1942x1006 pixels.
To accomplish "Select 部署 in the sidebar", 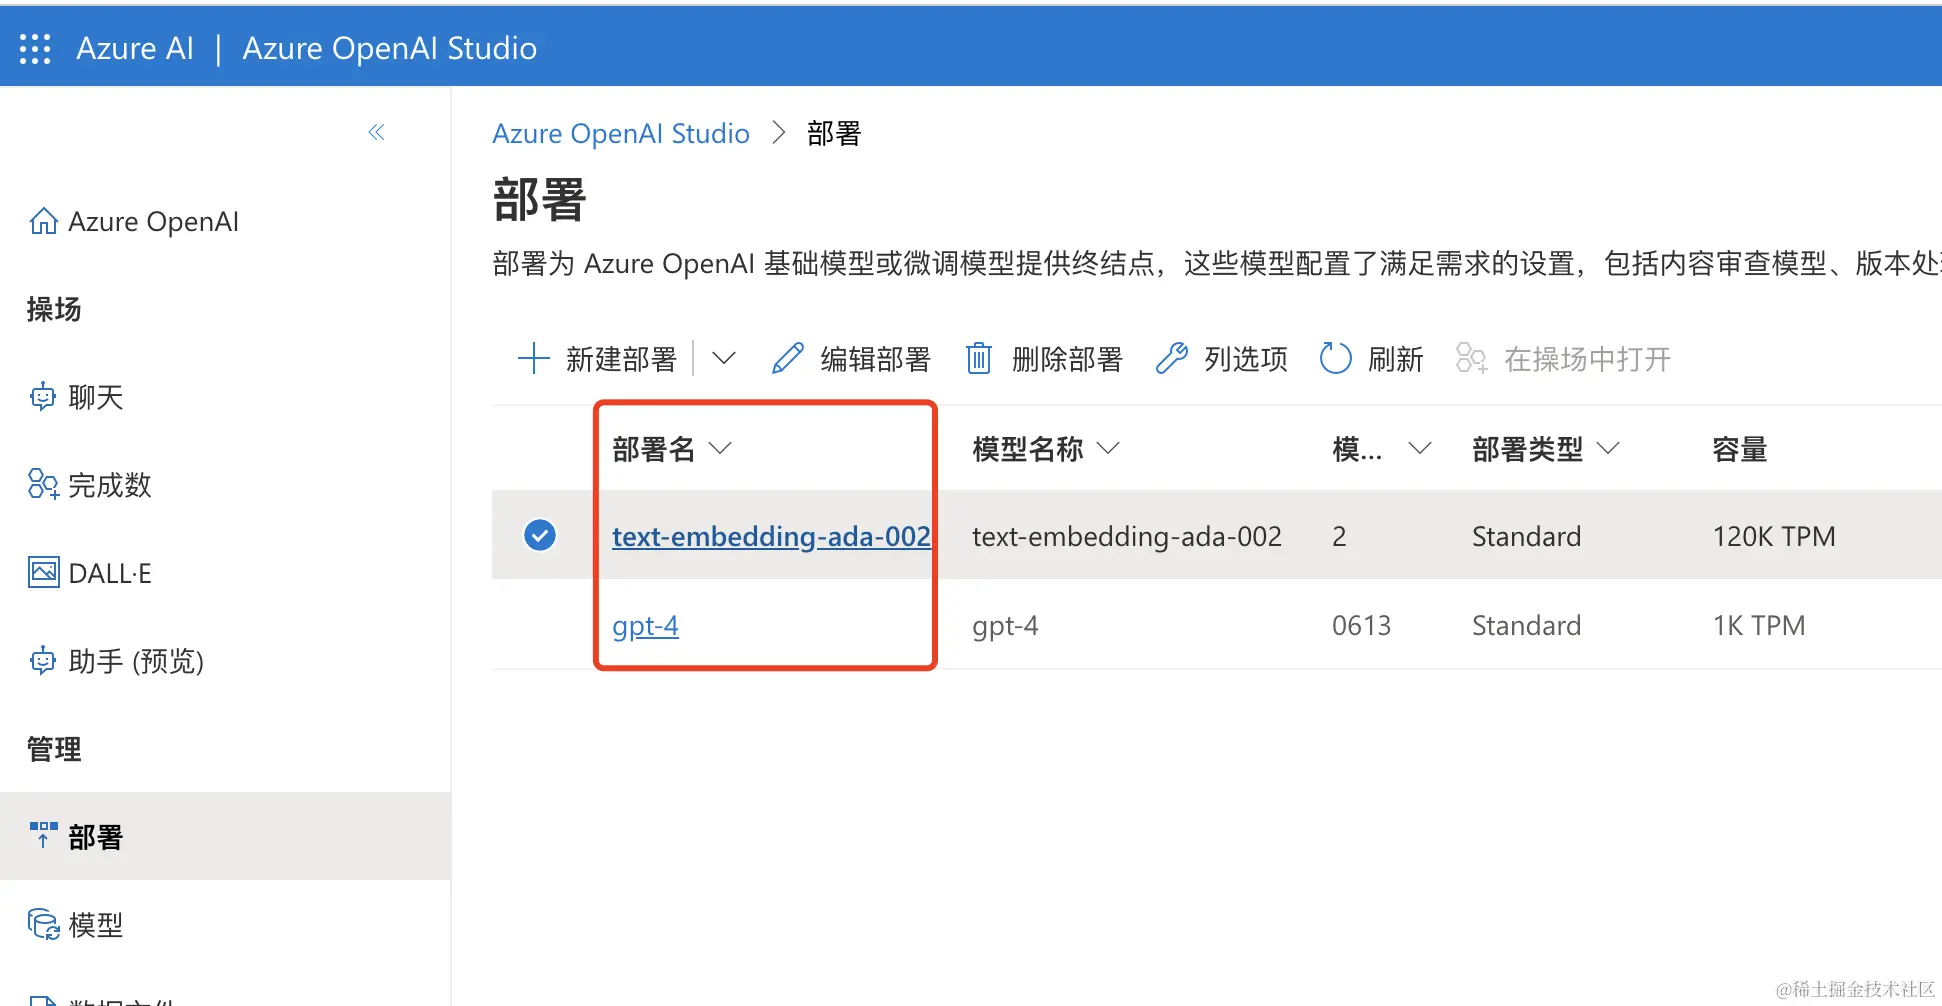I will (x=225, y=836).
